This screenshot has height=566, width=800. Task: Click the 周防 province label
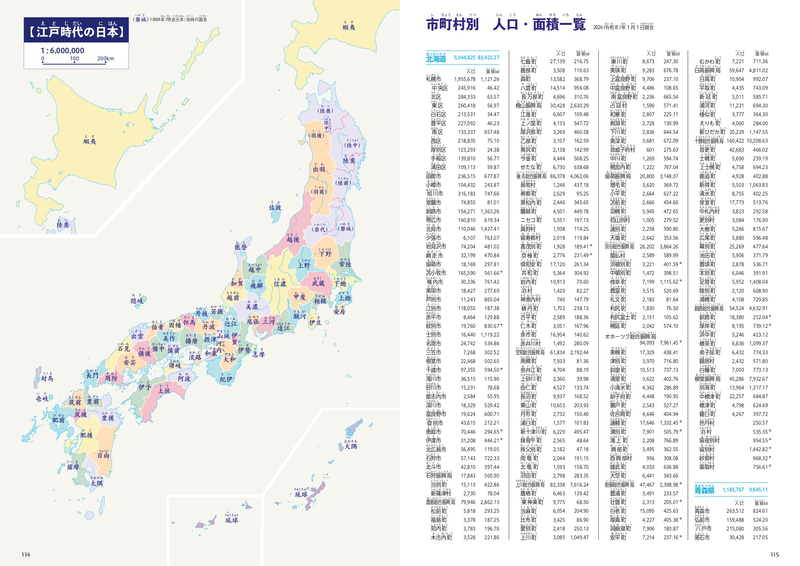(111, 378)
